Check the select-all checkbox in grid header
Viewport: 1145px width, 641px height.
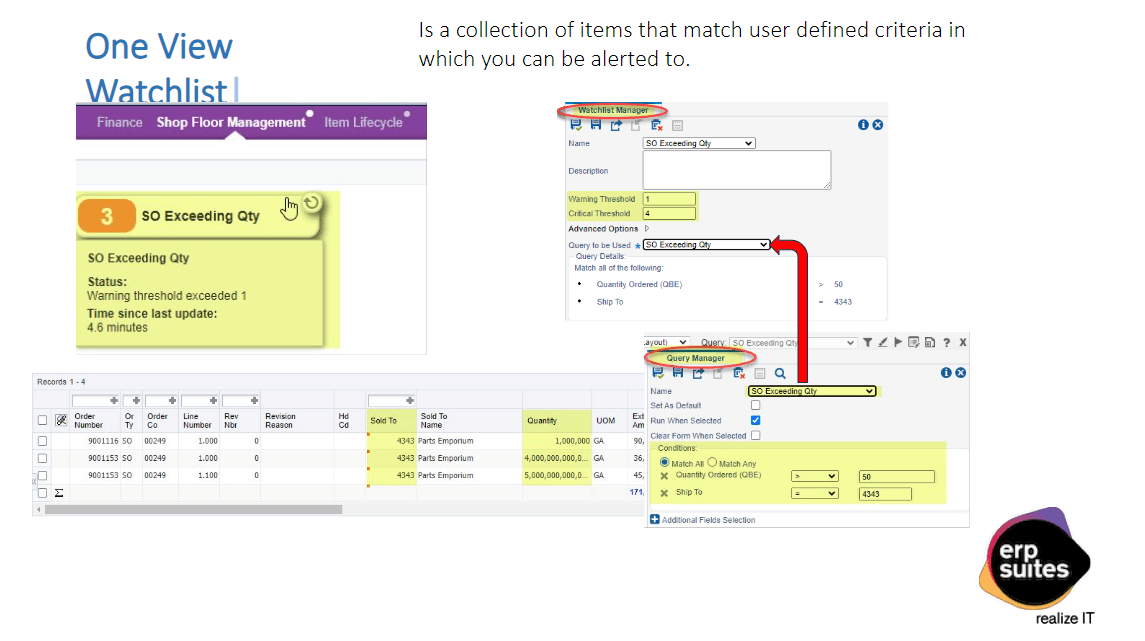42,421
